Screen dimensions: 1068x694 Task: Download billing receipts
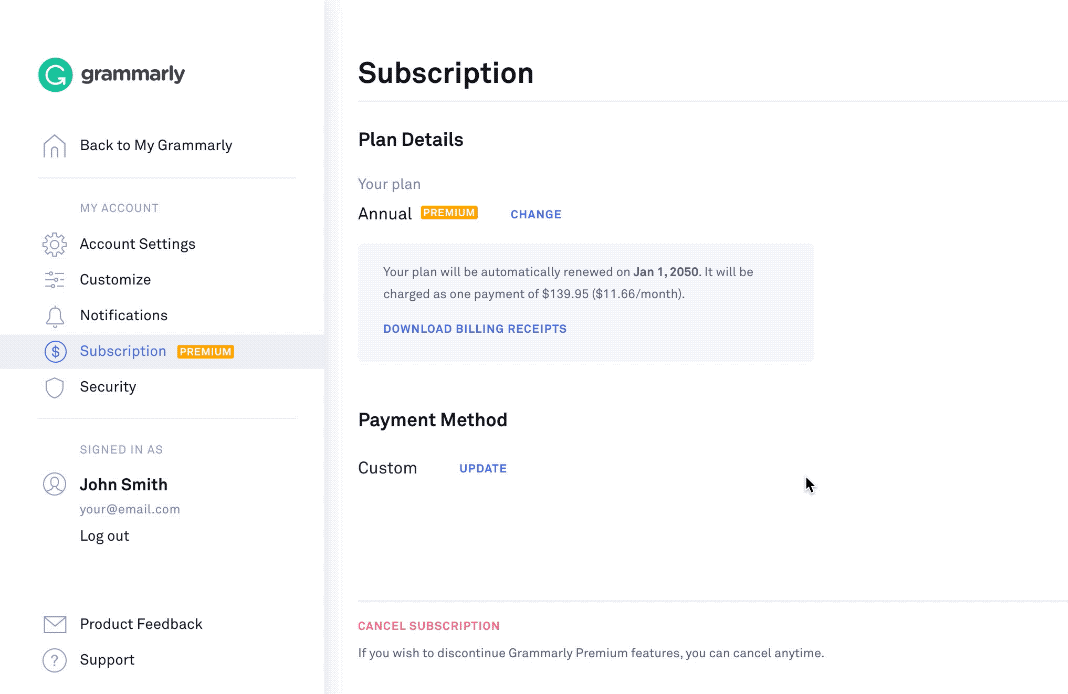pos(475,329)
